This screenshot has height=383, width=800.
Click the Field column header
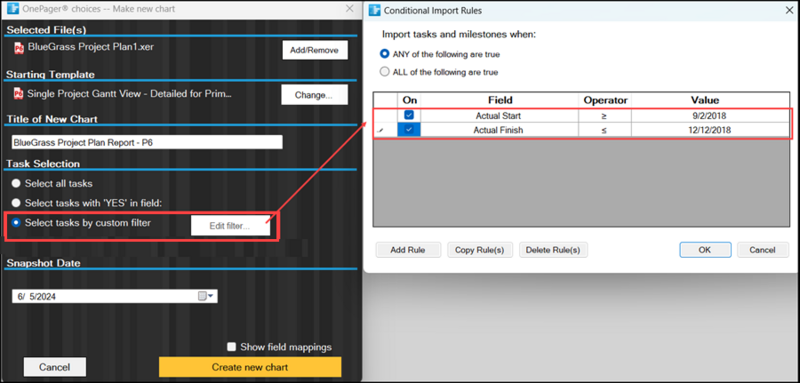[500, 100]
